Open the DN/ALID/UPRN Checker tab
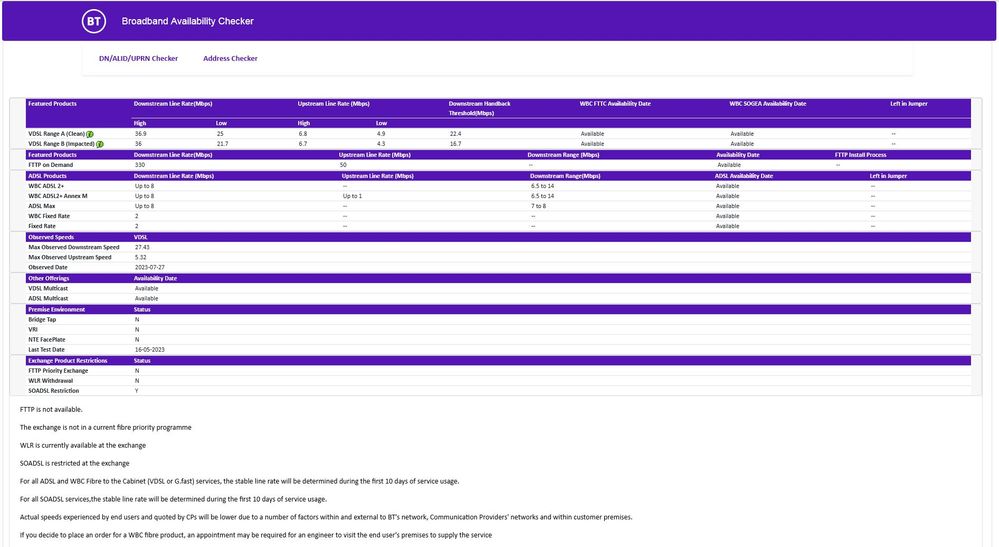The height and width of the screenshot is (547, 999). coord(138,58)
